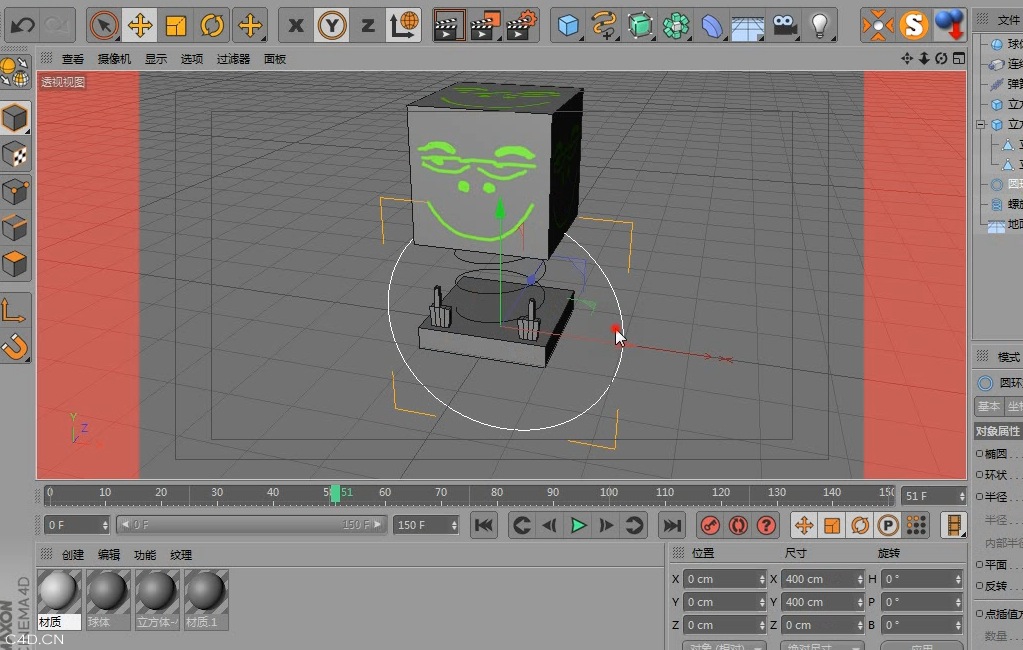
Task: Lock the Y axis
Action: pyautogui.click(x=331, y=22)
